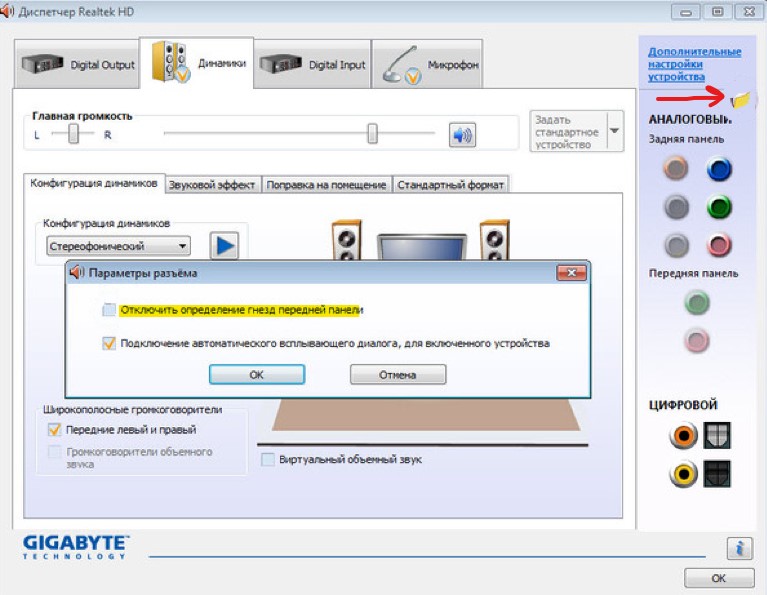Open Дополнительные настройки устройства link
The height and width of the screenshot is (595, 767).
tap(694, 64)
